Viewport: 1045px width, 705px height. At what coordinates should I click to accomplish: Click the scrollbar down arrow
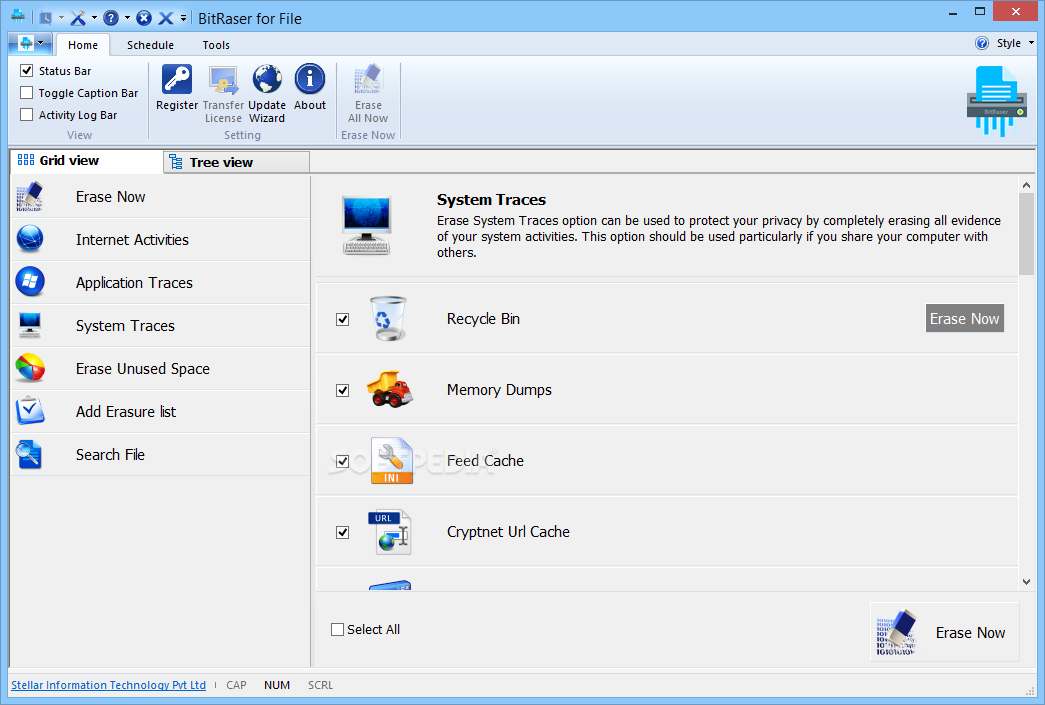1026,582
